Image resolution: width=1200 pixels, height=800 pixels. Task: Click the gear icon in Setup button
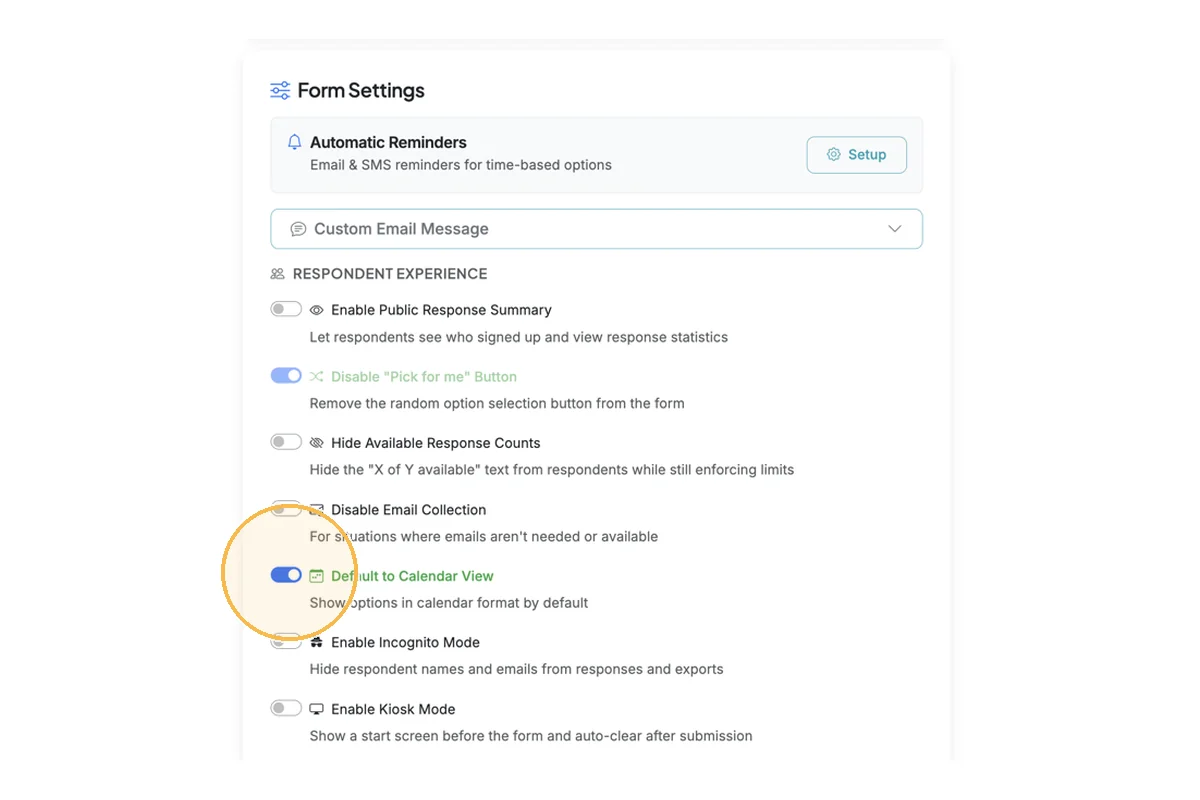[833, 155]
